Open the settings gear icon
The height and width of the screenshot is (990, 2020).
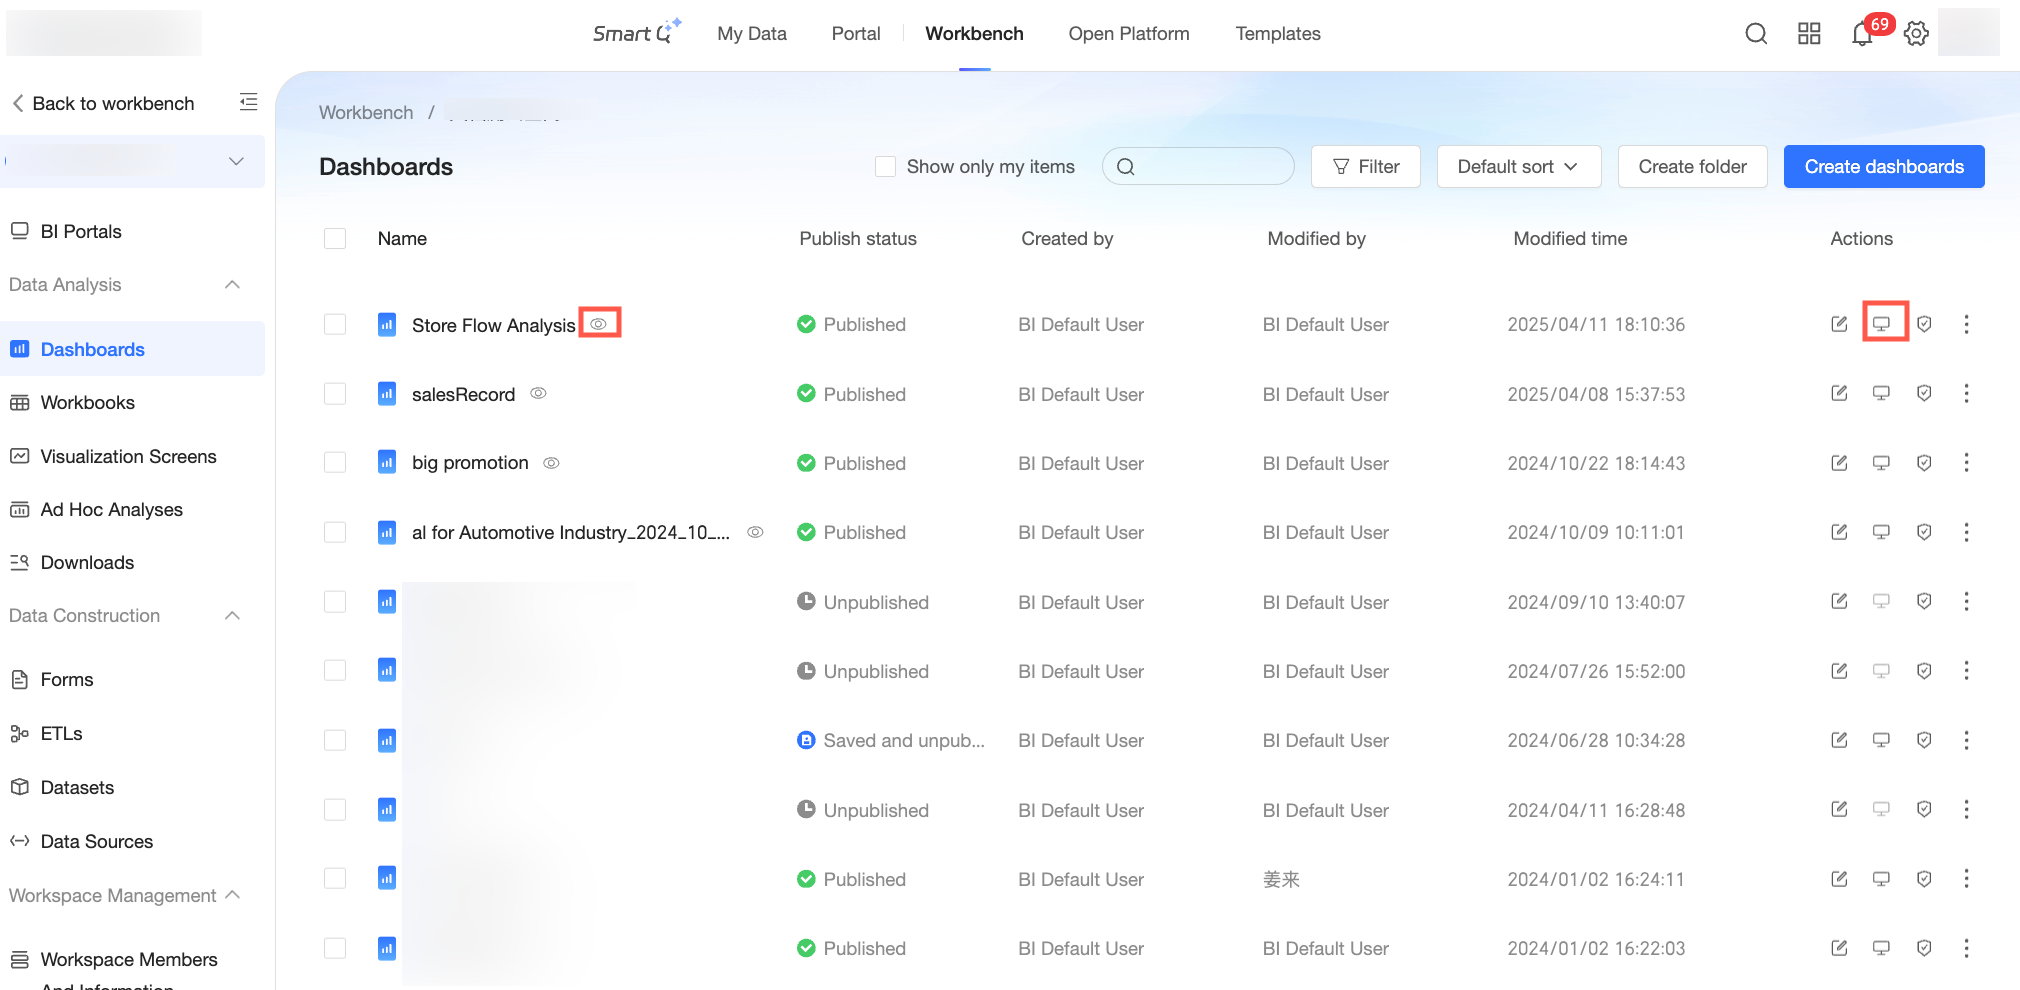click(x=1916, y=34)
